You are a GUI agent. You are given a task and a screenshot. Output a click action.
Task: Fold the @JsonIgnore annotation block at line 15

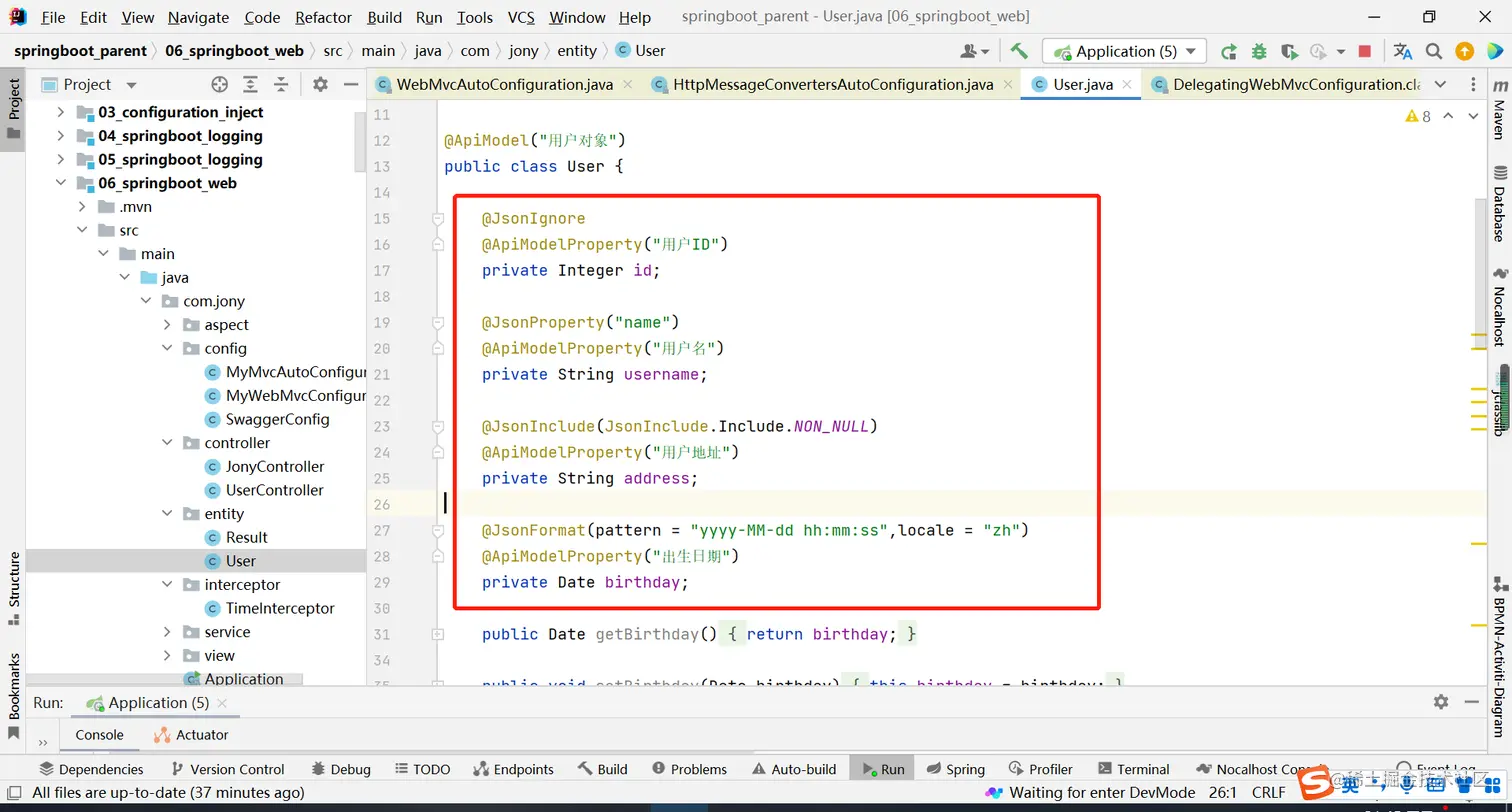coord(437,218)
